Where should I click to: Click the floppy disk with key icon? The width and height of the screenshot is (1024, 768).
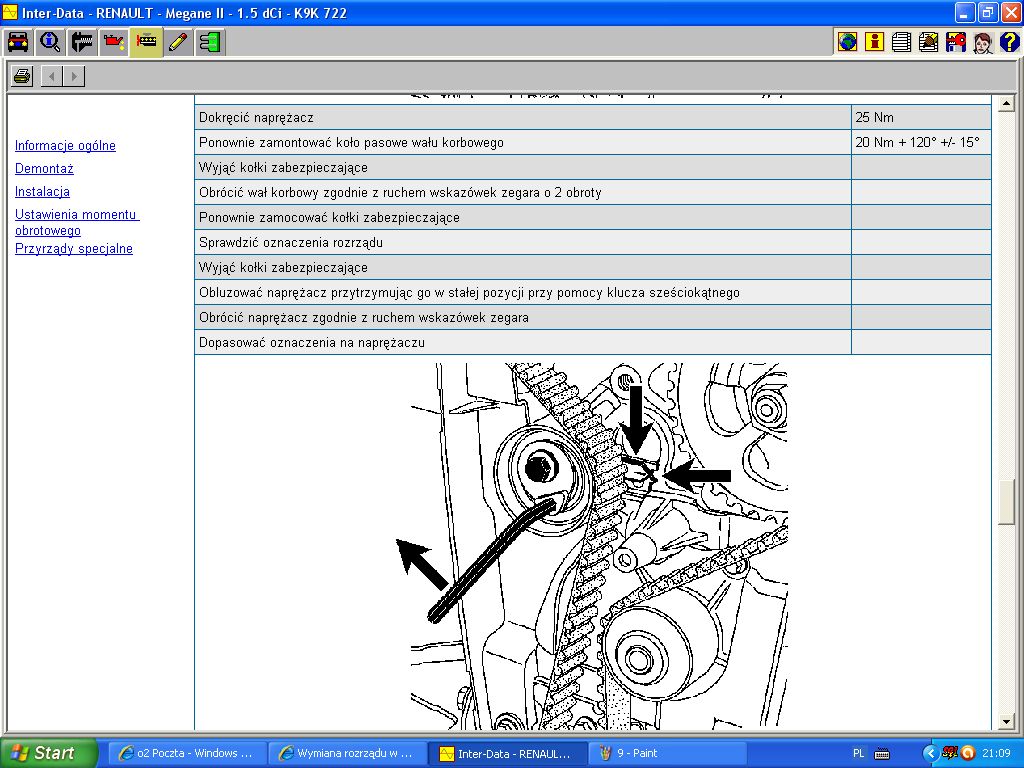coord(955,42)
